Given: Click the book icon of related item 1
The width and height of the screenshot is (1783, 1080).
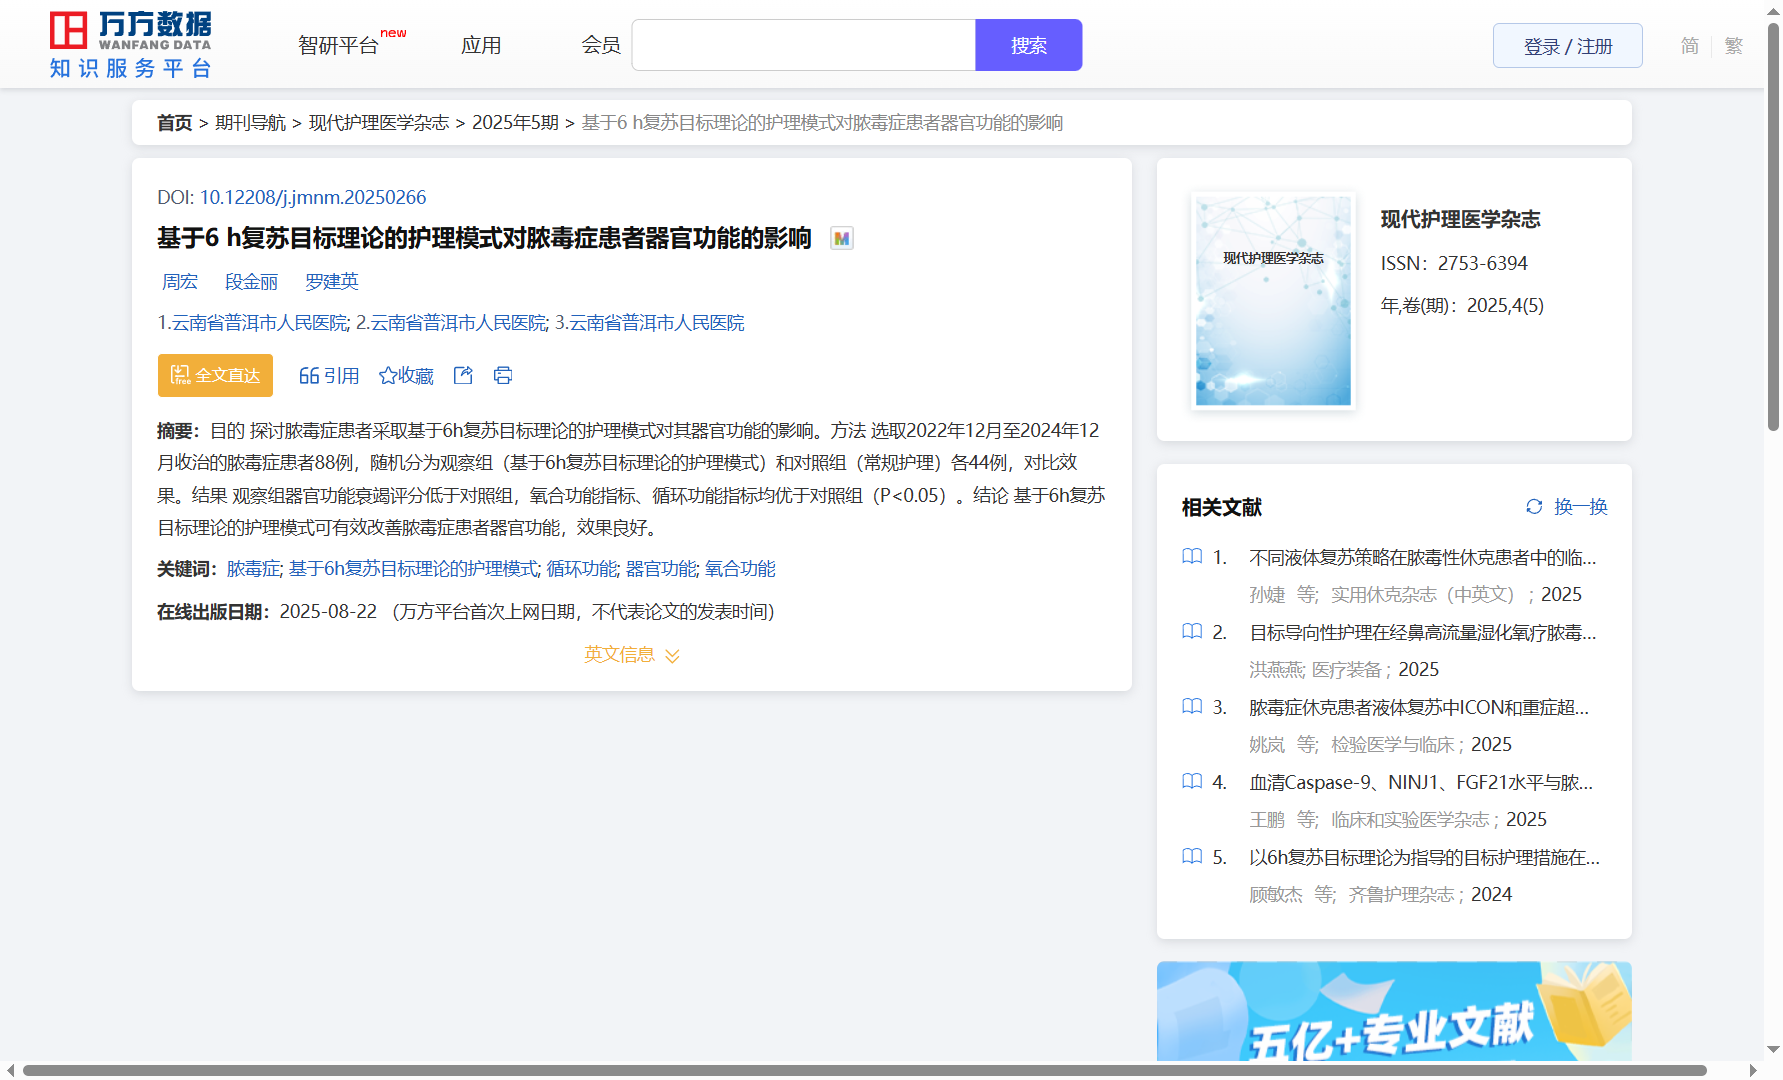Looking at the screenshot, I should point(1192,557).
